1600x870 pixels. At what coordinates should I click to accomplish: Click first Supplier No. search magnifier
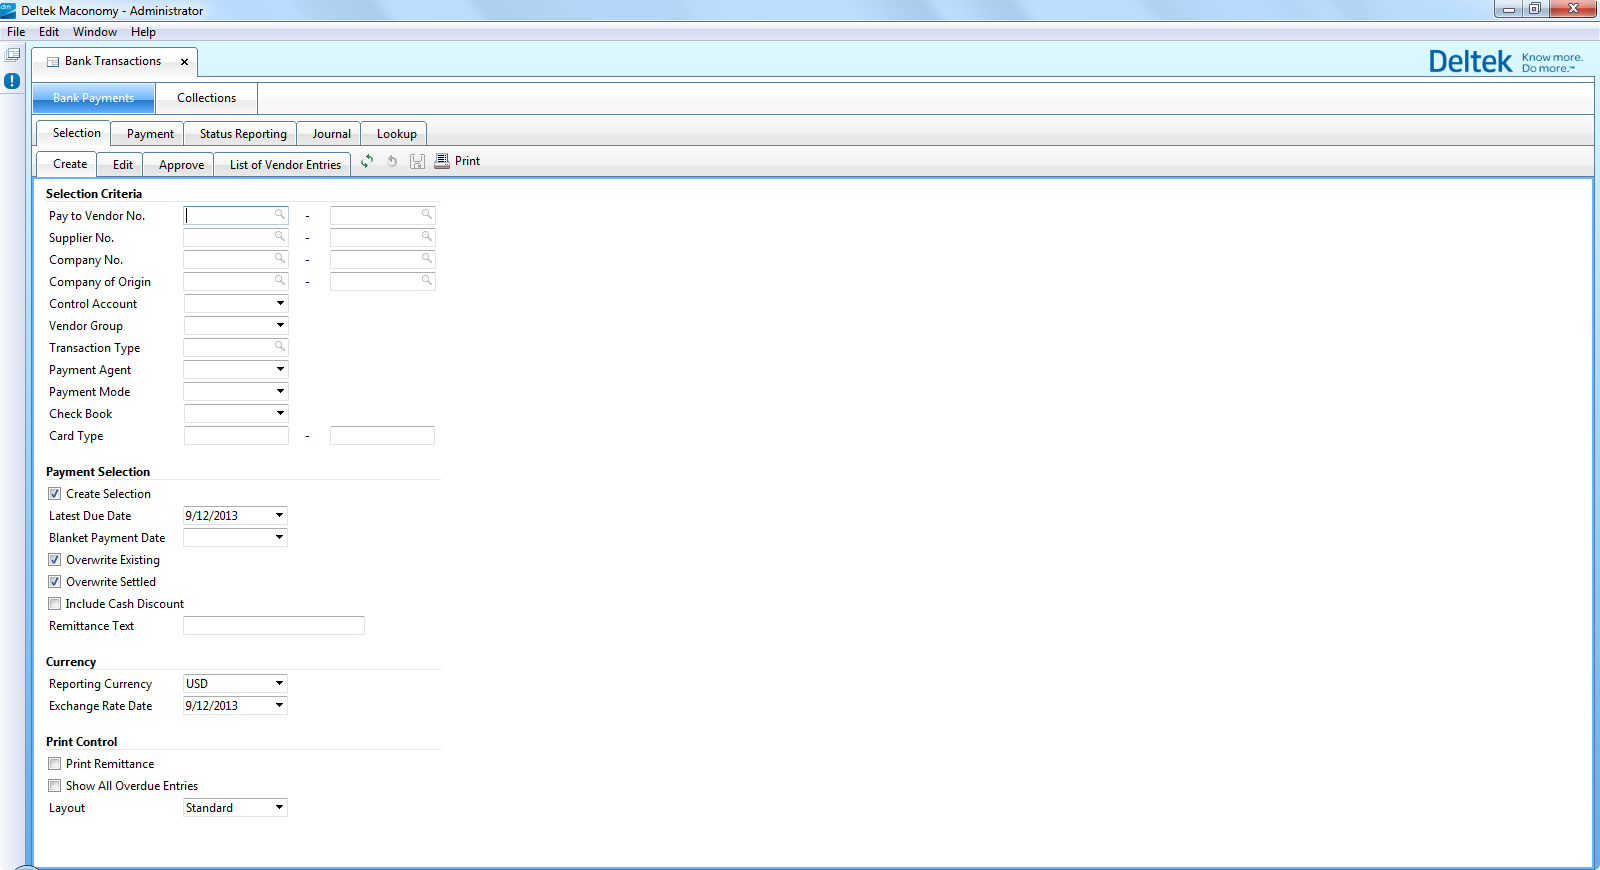pyautogui.click(x=280, y=236)
